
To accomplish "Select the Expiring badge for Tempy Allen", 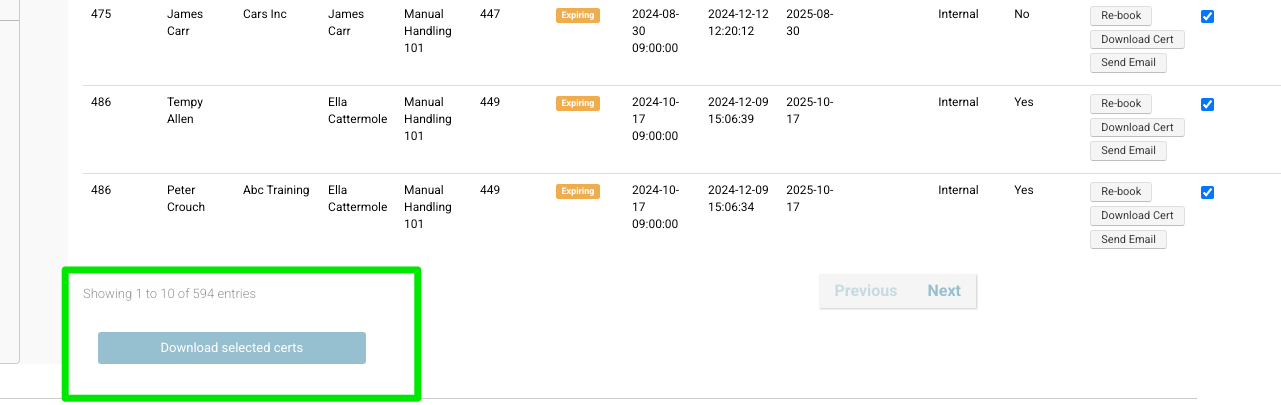I will [x=578, y=103].
